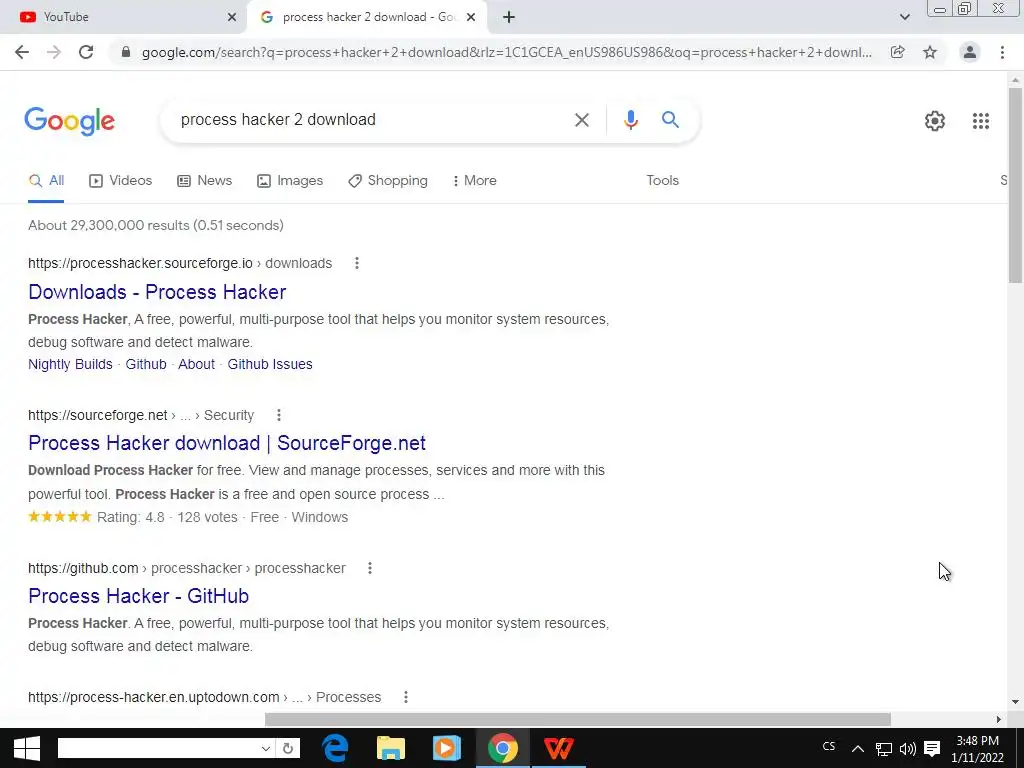
Task: Click the Nightly Builds sitelink
Action: [x=71, y=364]
